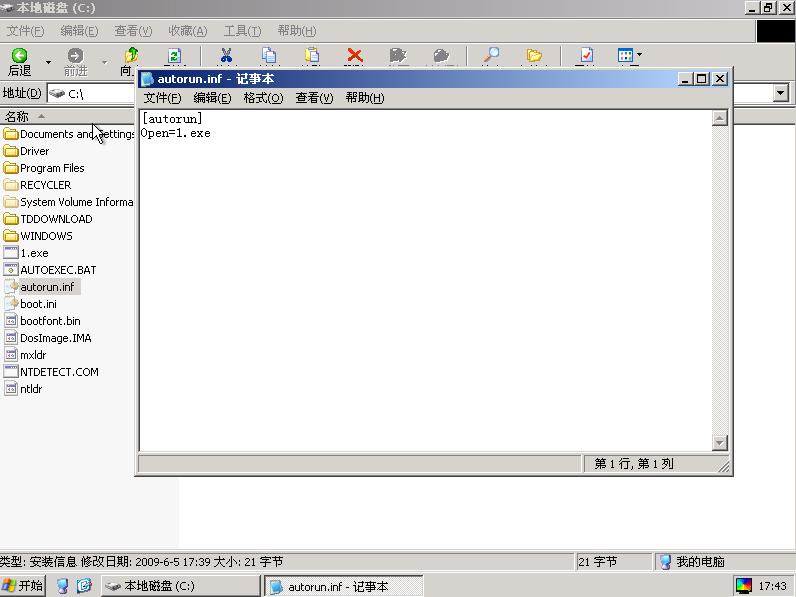Switch to autorun.inf Notepad taskbar button
The width and height of the screenshot is (796, 597).
coord(344,586)
